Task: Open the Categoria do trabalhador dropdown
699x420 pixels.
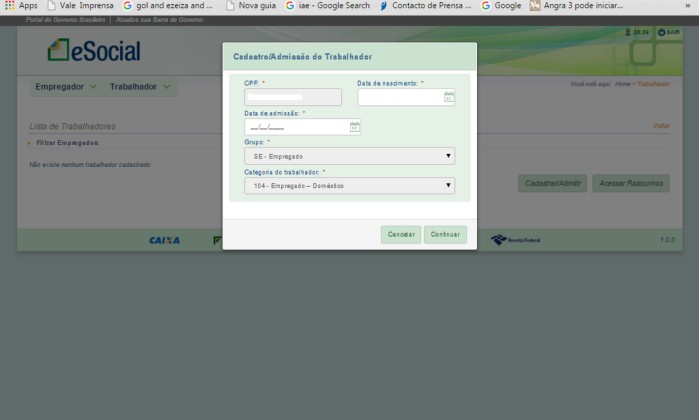Action: pyautogui.click(x=349, y=185)
